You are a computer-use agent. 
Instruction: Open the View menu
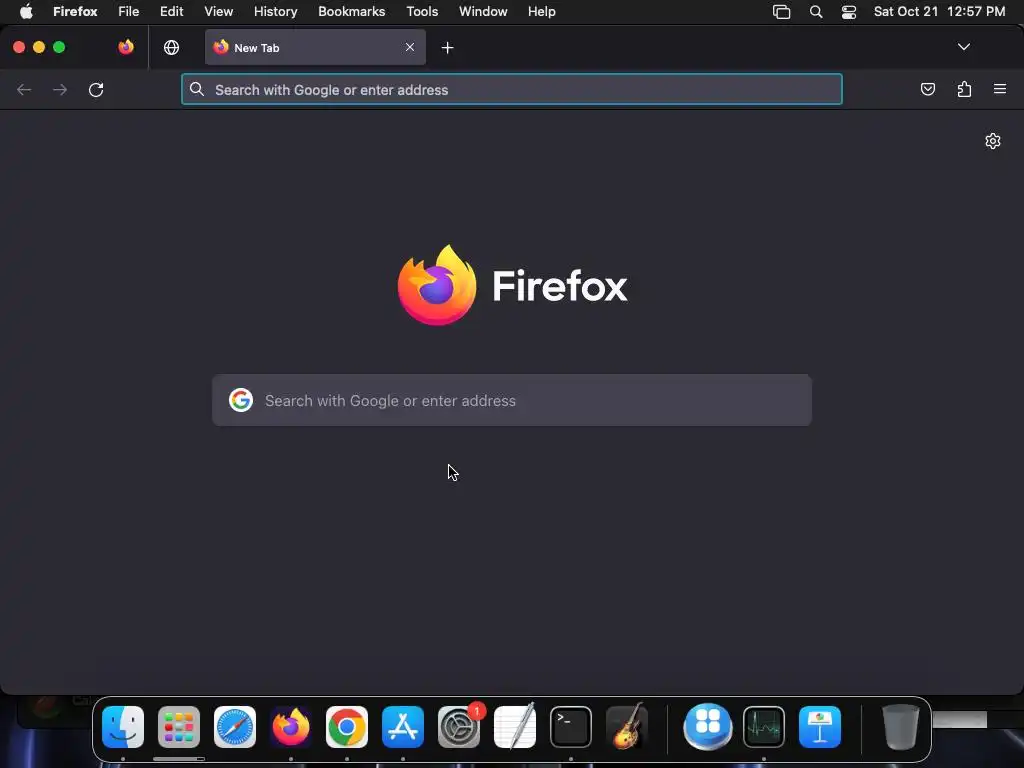(x=218, y=12)
